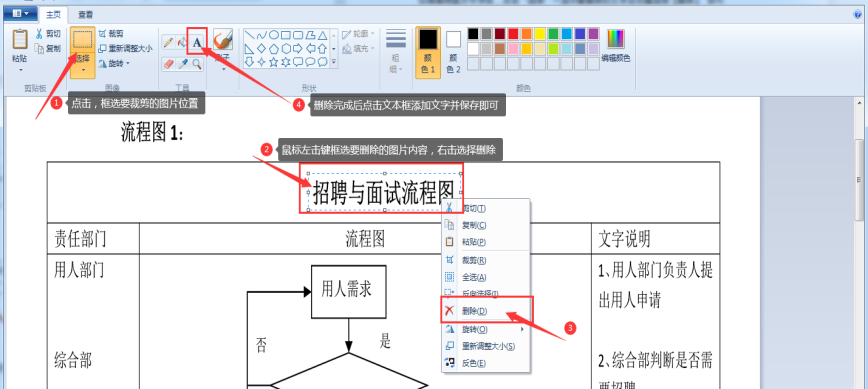Image resolution: width=868 pixels, height=389 pixels.
Task: Open Rotate (旋转(O)) submenu in context menu
Action: click(x=485, y=329)
